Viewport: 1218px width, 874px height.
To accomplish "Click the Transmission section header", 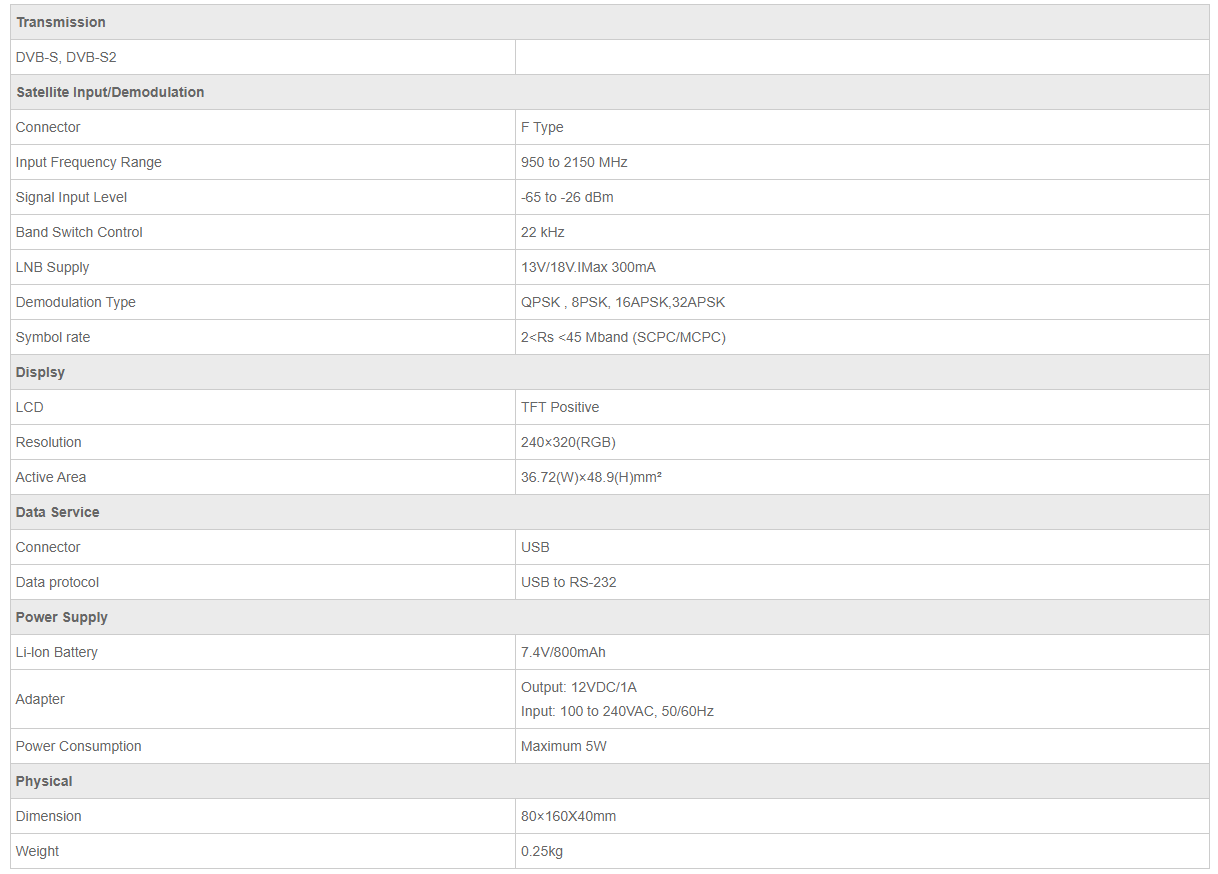I will 61,22.
